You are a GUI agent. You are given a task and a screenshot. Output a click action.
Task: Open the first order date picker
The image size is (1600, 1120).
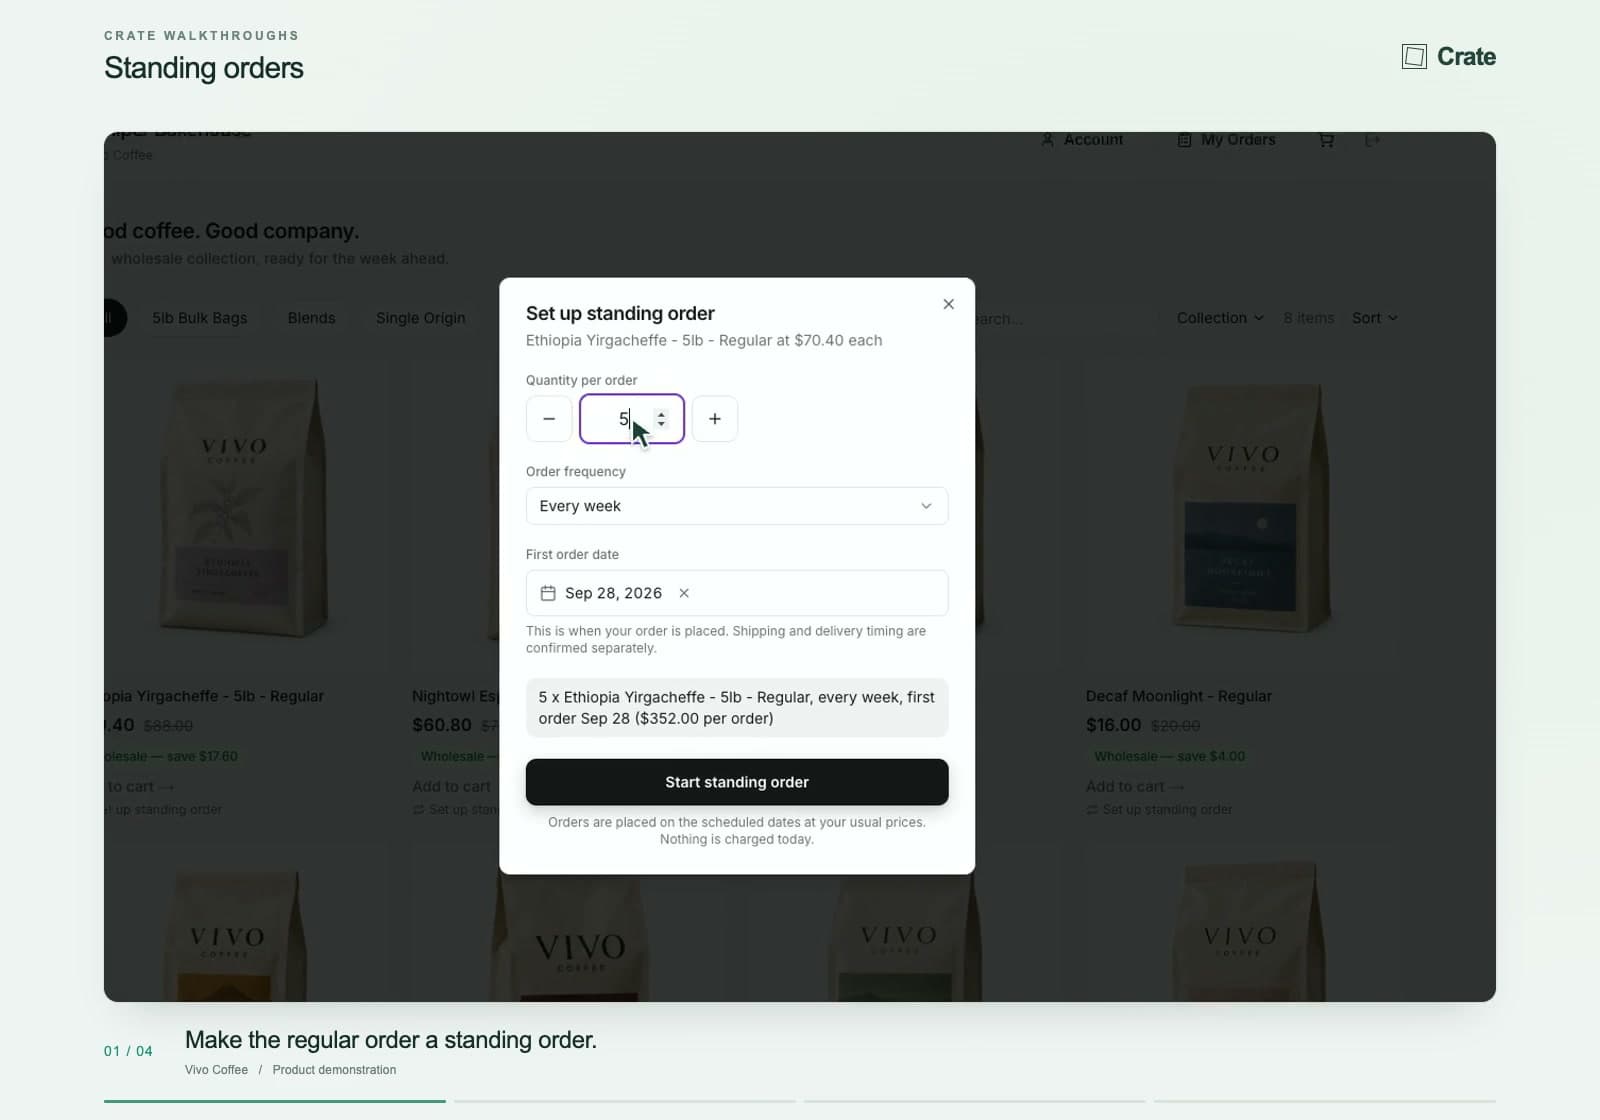(737, 593)
